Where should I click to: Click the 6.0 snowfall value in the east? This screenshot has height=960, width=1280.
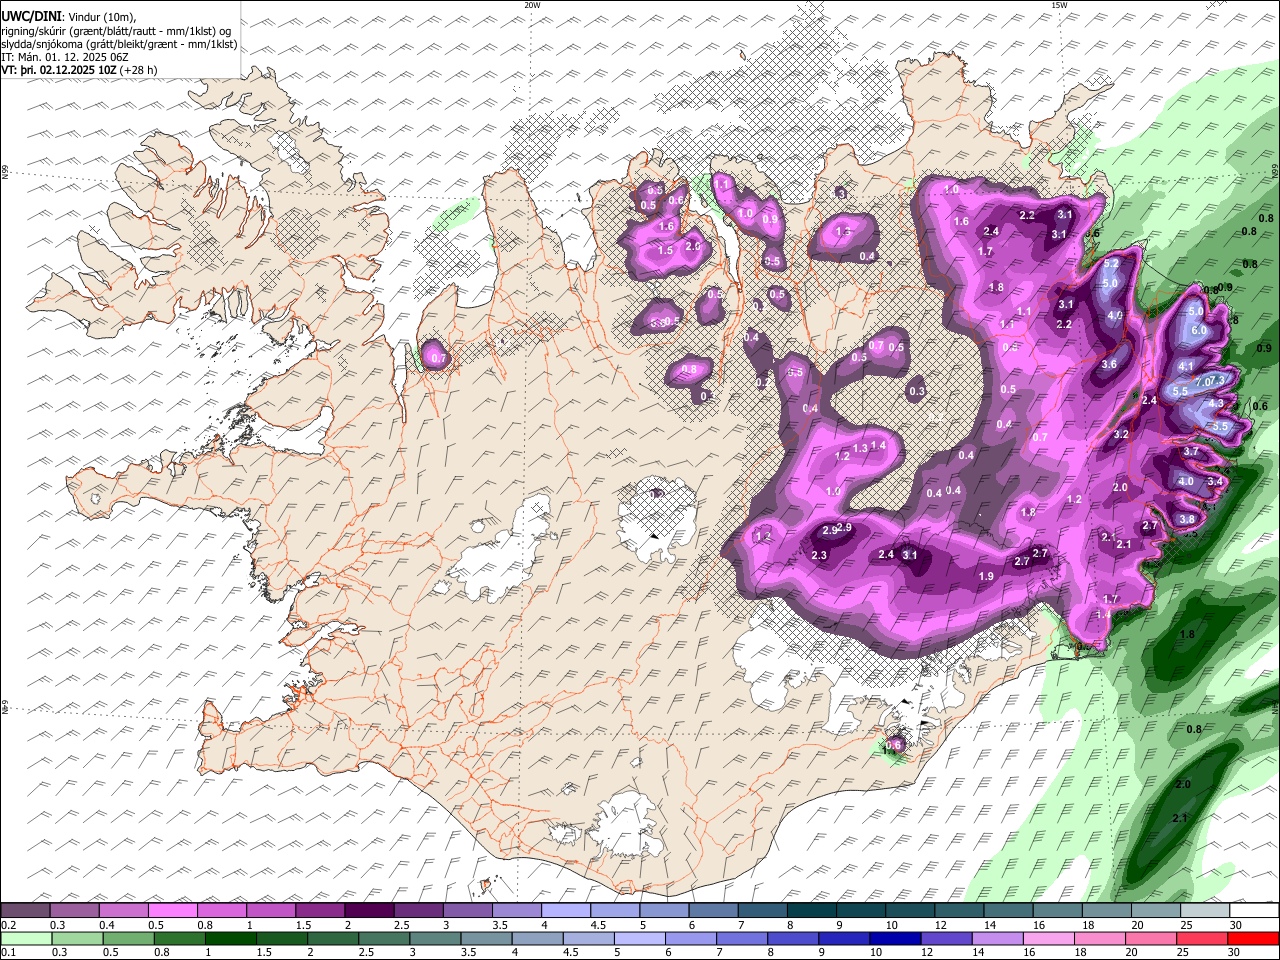(x=1199, y=330)
